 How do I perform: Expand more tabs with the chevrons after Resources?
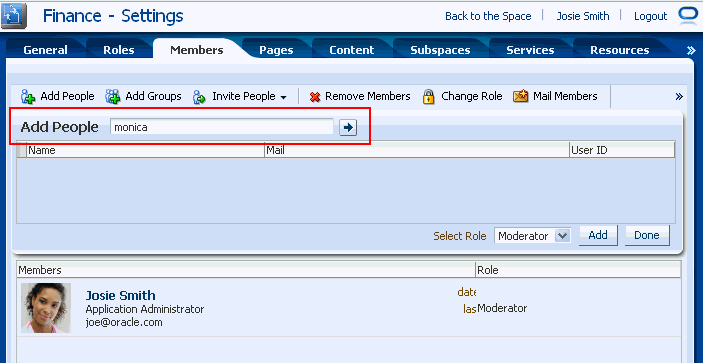point(691,51)
